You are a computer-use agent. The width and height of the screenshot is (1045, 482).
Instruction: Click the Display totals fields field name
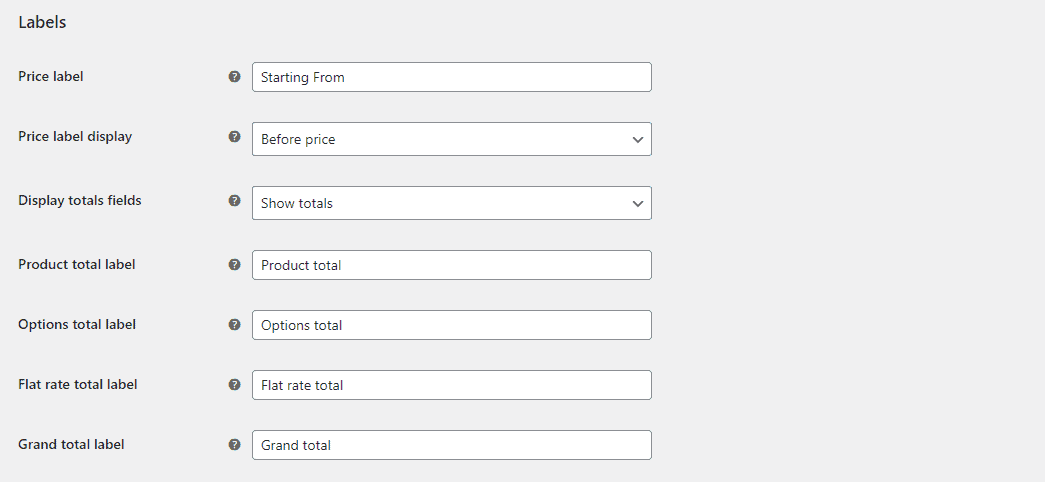click(x=80, y=201)
